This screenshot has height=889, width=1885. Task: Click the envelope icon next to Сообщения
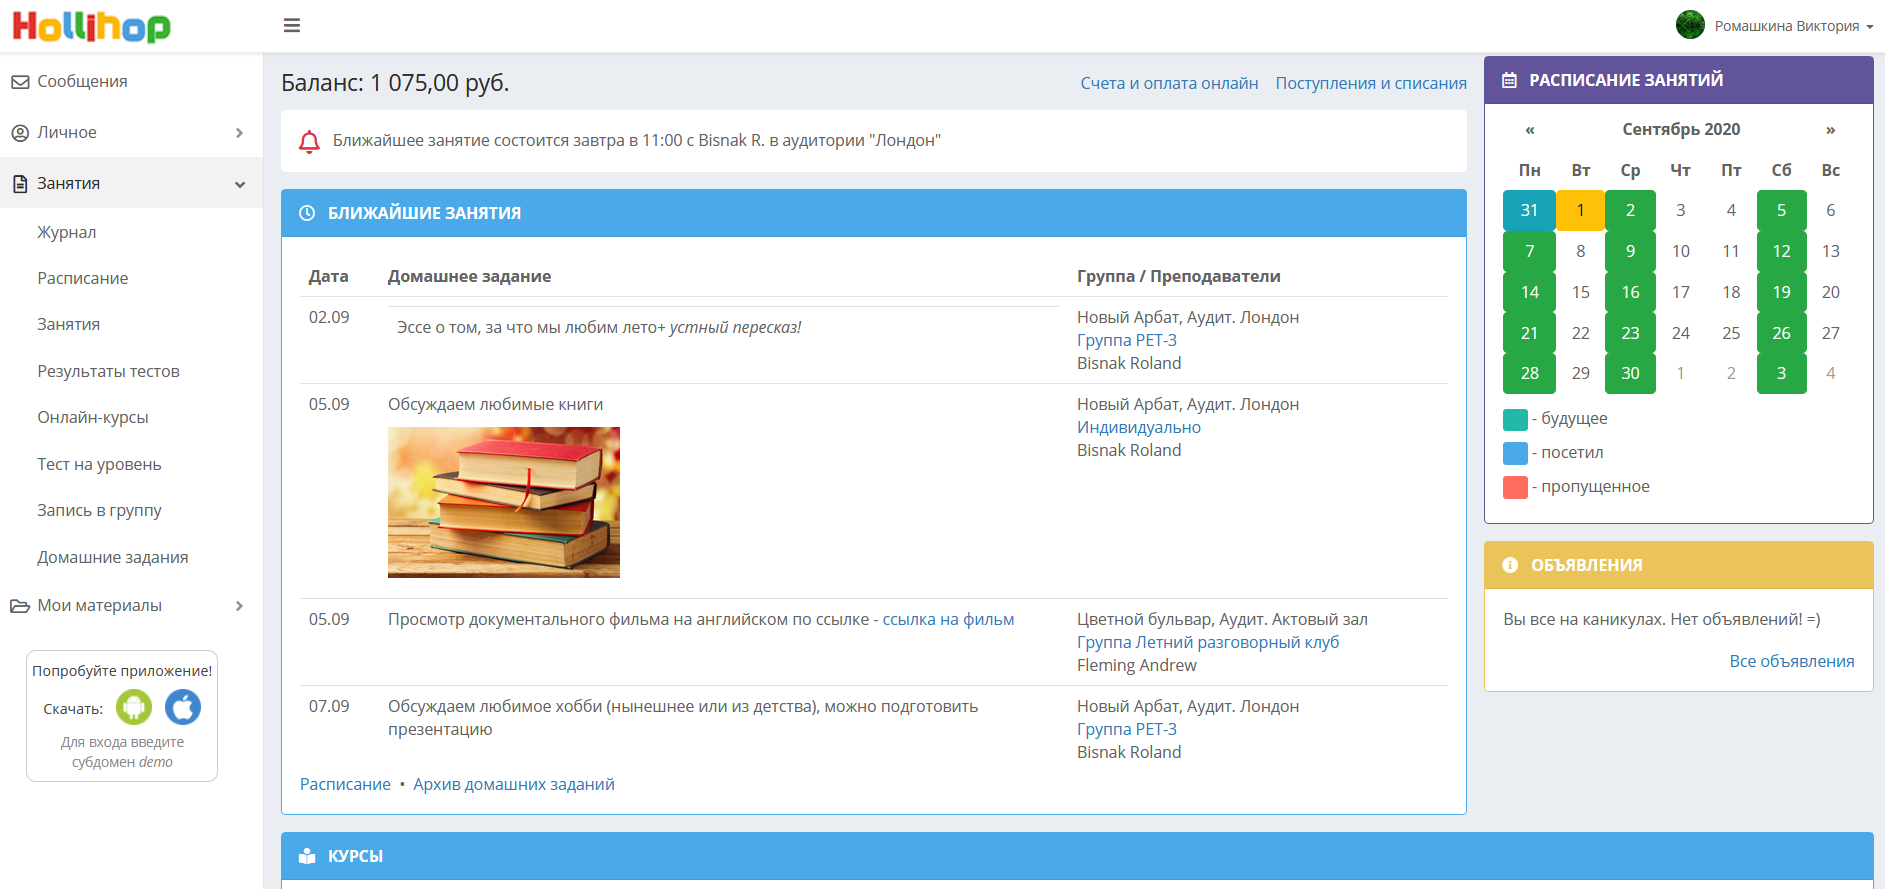[20, 82]
